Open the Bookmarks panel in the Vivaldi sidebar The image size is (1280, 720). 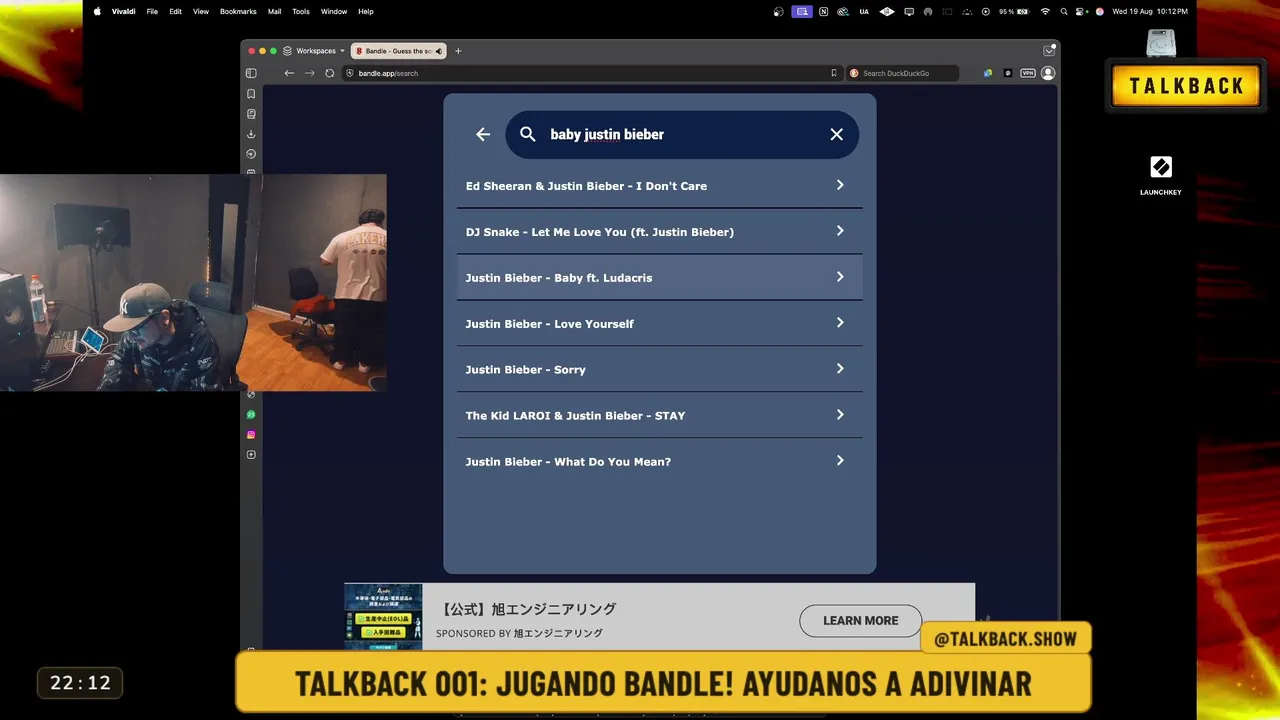coord(251,94)
